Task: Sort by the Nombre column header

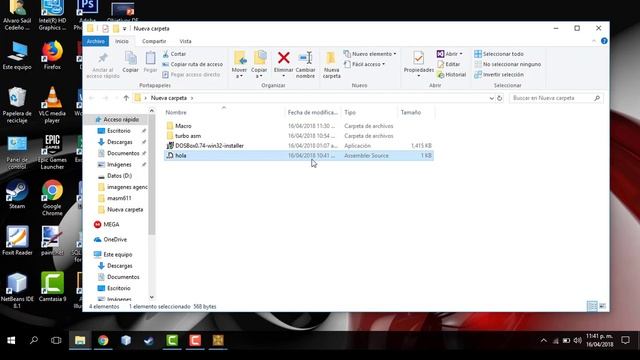Action: (224, 112)
